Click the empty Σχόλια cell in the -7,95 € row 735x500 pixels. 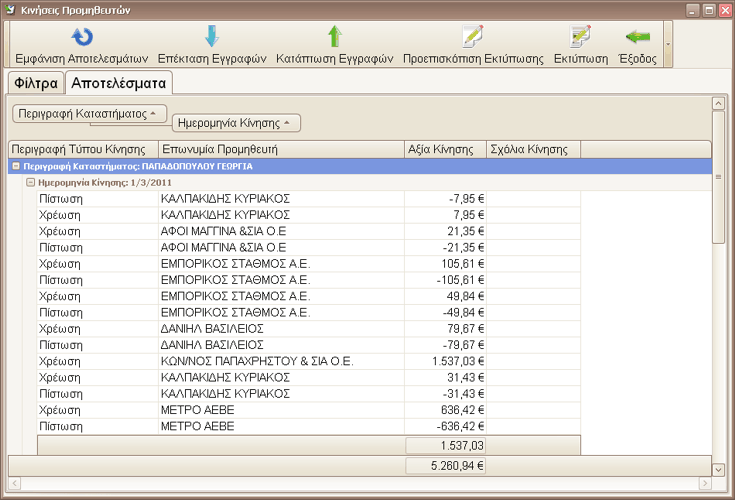pos(533,199)
